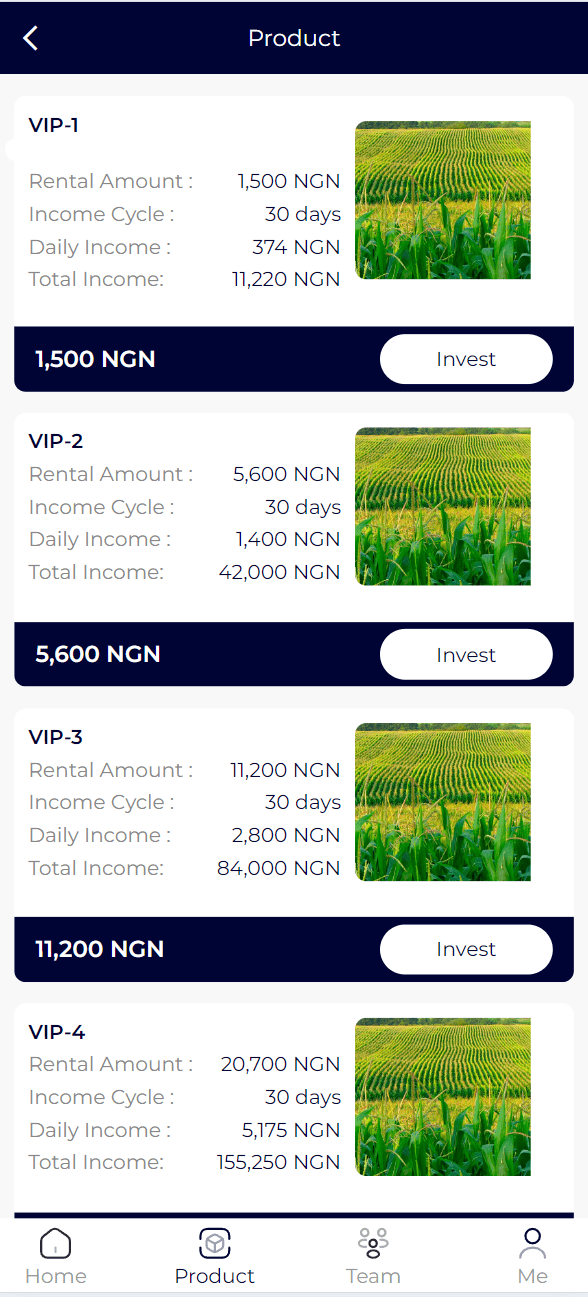588x1297 pixels.
Task: Open the VIP-1 cornfield image
Action: click(x=443, y=200)
